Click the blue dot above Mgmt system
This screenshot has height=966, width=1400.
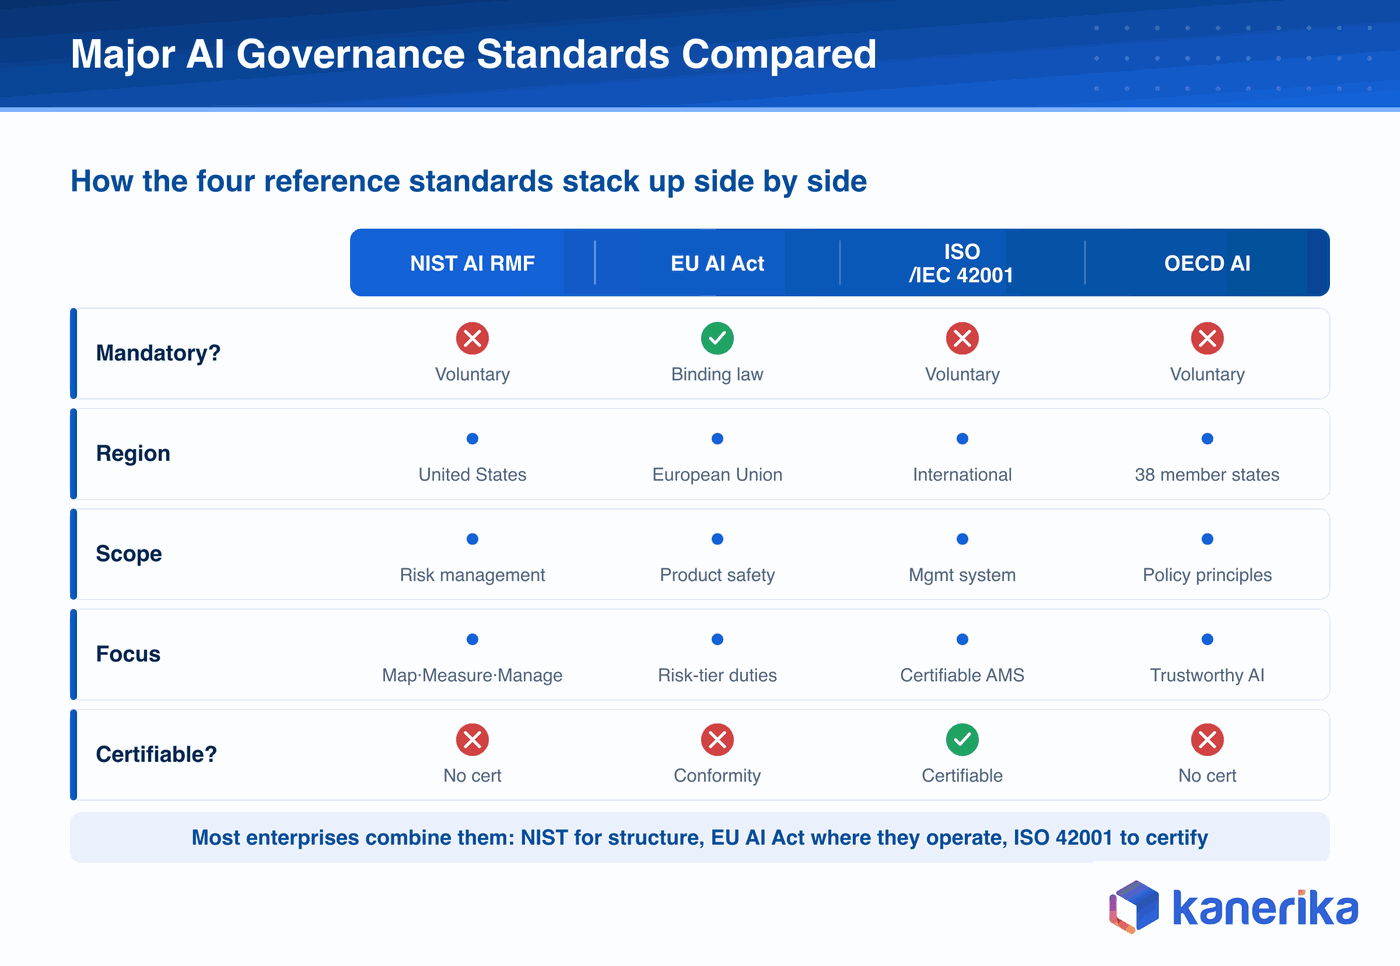(x=962, y=539)
